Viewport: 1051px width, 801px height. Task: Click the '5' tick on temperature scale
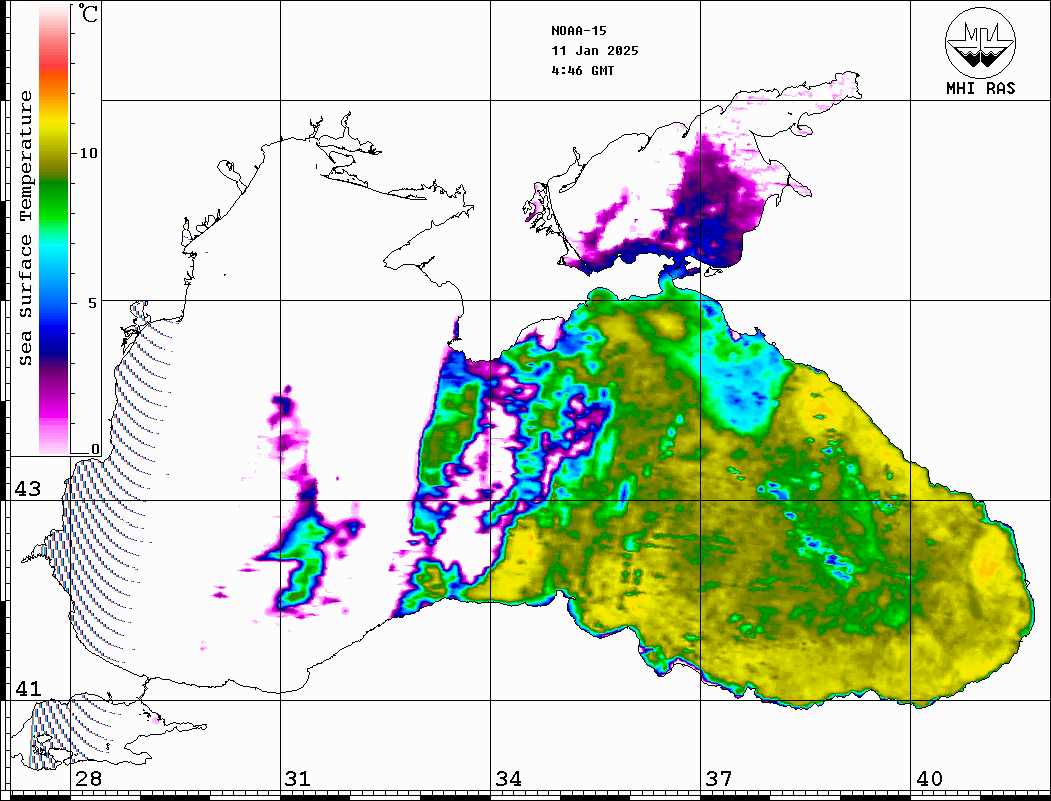92,302
